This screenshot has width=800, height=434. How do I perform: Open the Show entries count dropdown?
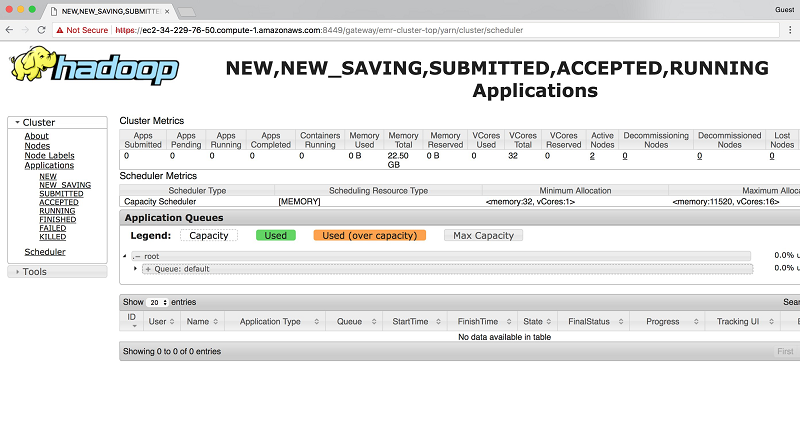157,302
